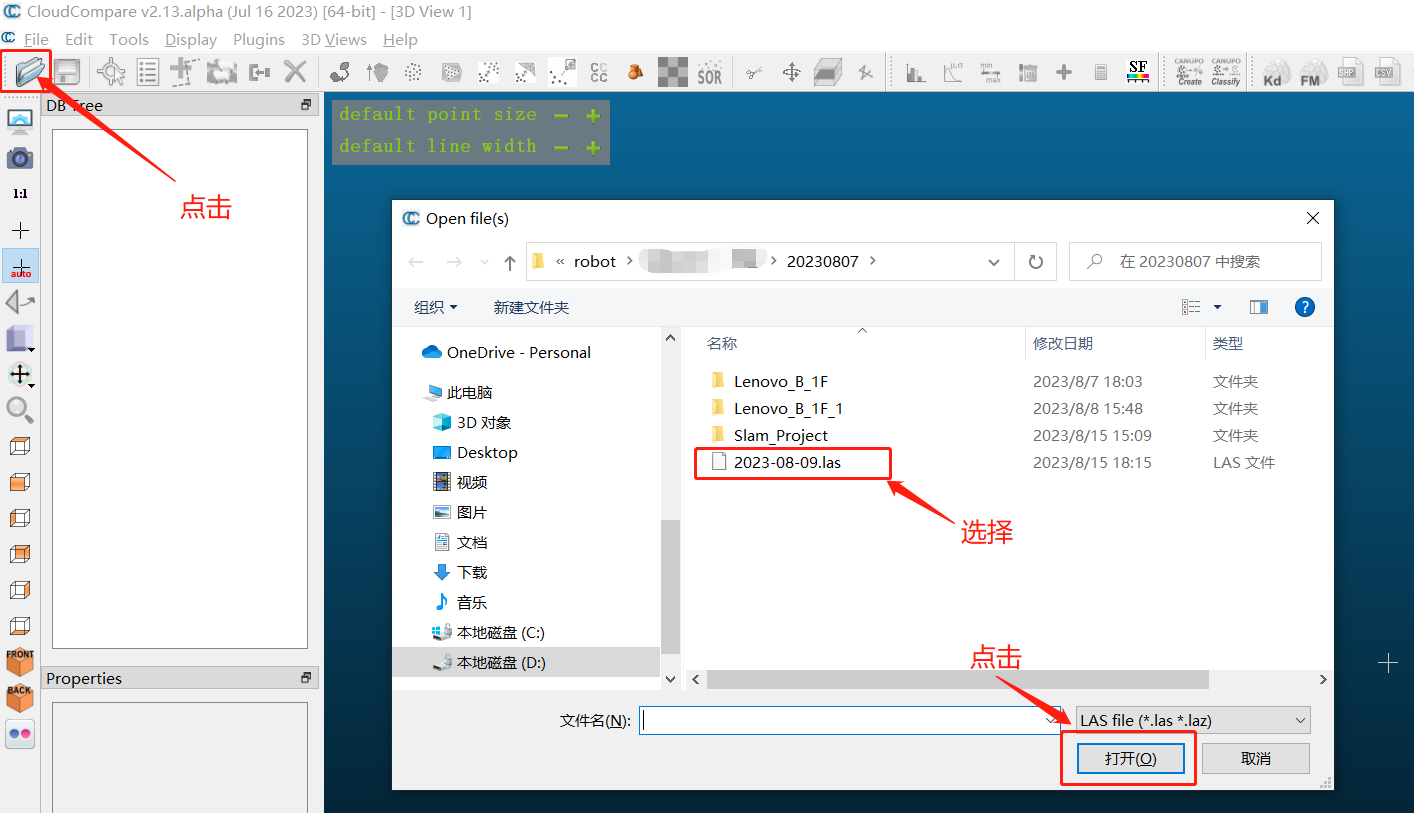Click the Save floppy disk icon
Image resolution: width=1414 pixels, height=813 pixels.
point(67,72)
